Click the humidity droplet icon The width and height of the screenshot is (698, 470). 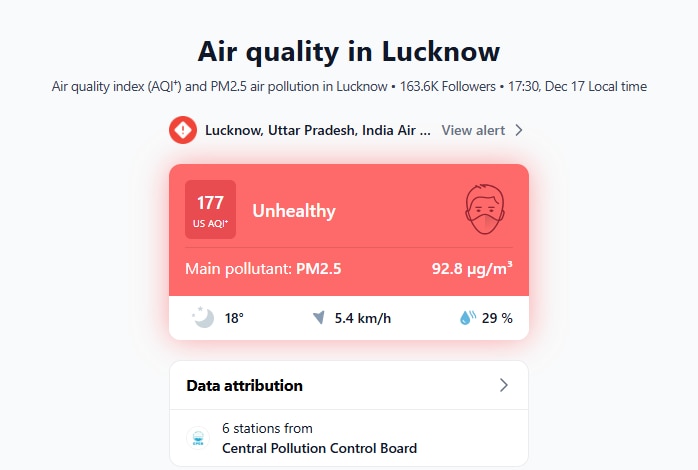pyautogui.click(x=467, y=318)
